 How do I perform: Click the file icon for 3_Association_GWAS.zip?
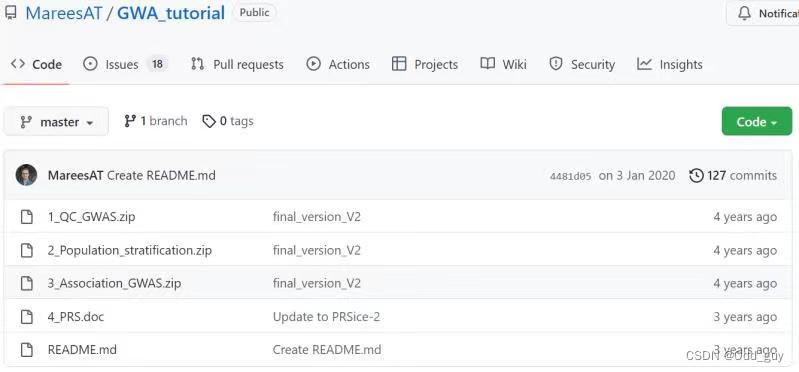click(26, 283)
